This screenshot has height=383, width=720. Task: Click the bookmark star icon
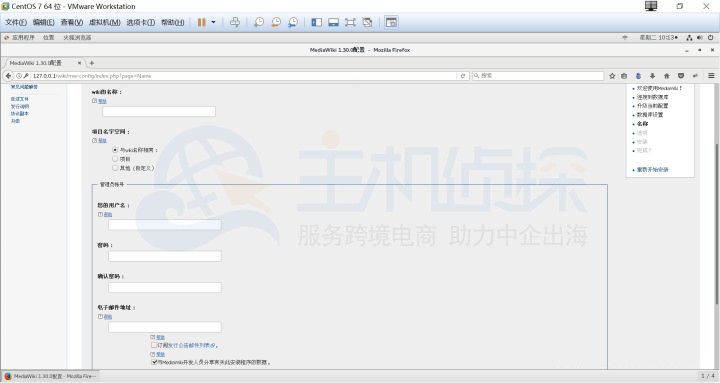(612, 76)
